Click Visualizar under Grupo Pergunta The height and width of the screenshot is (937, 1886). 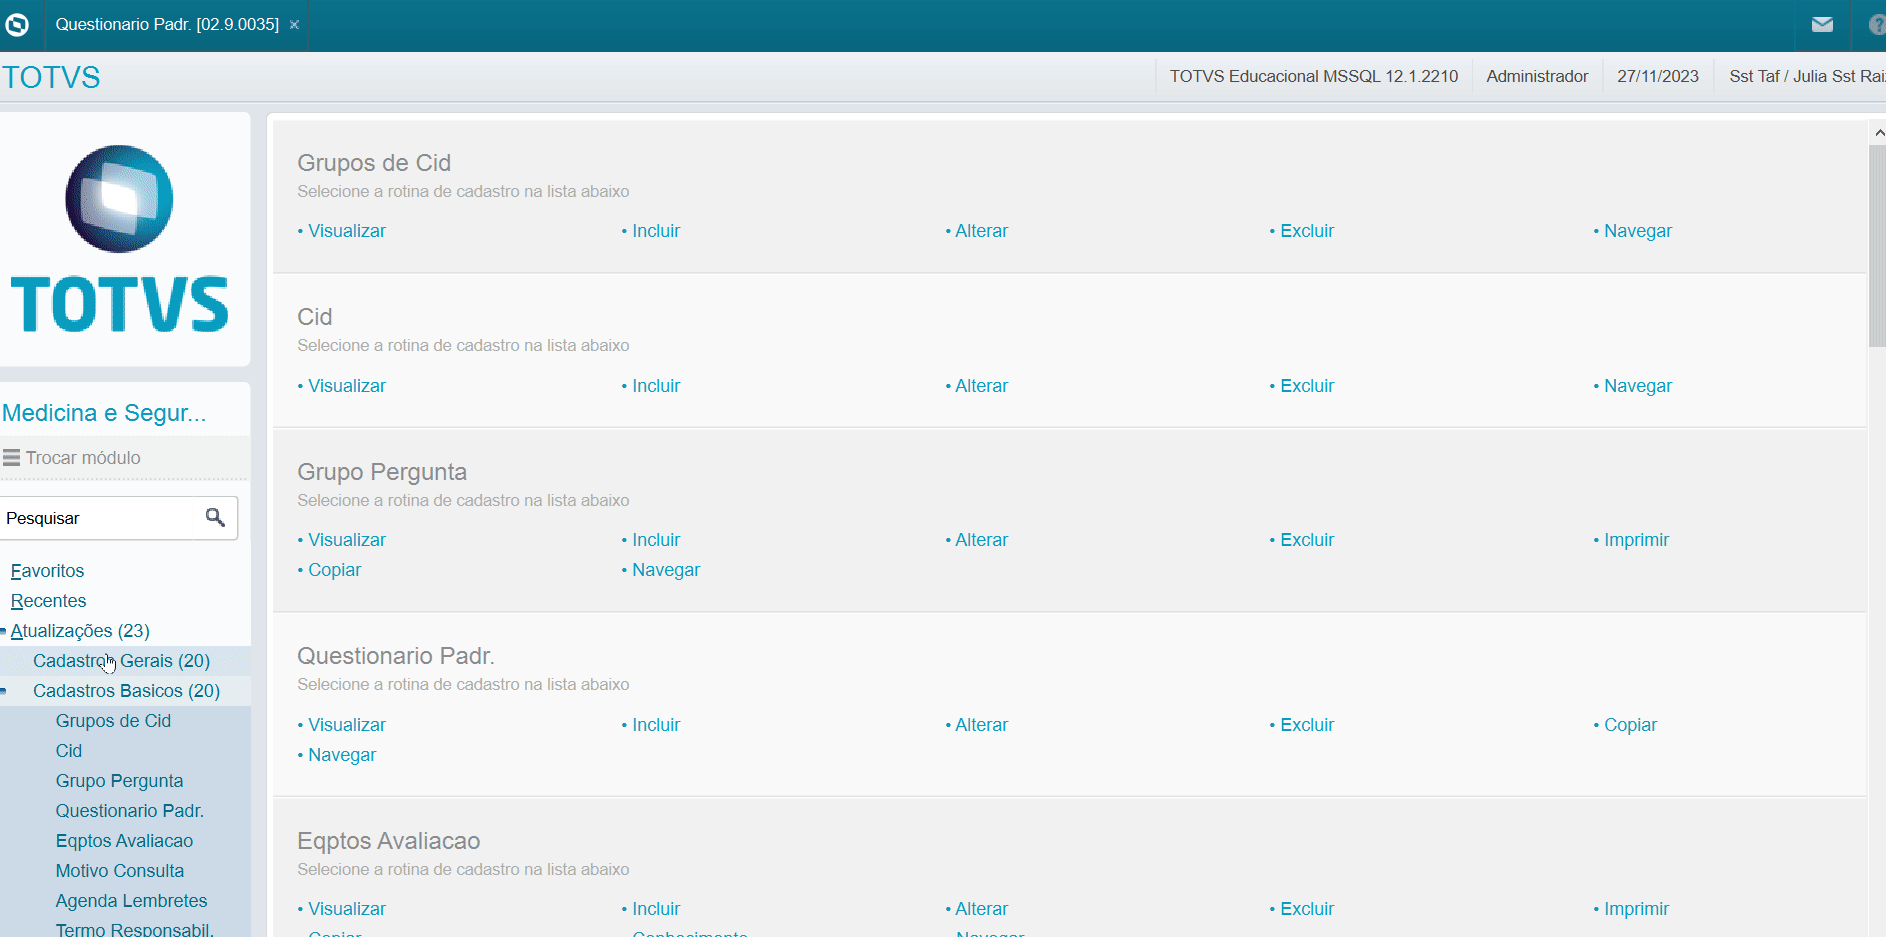[x=346, y=540]
